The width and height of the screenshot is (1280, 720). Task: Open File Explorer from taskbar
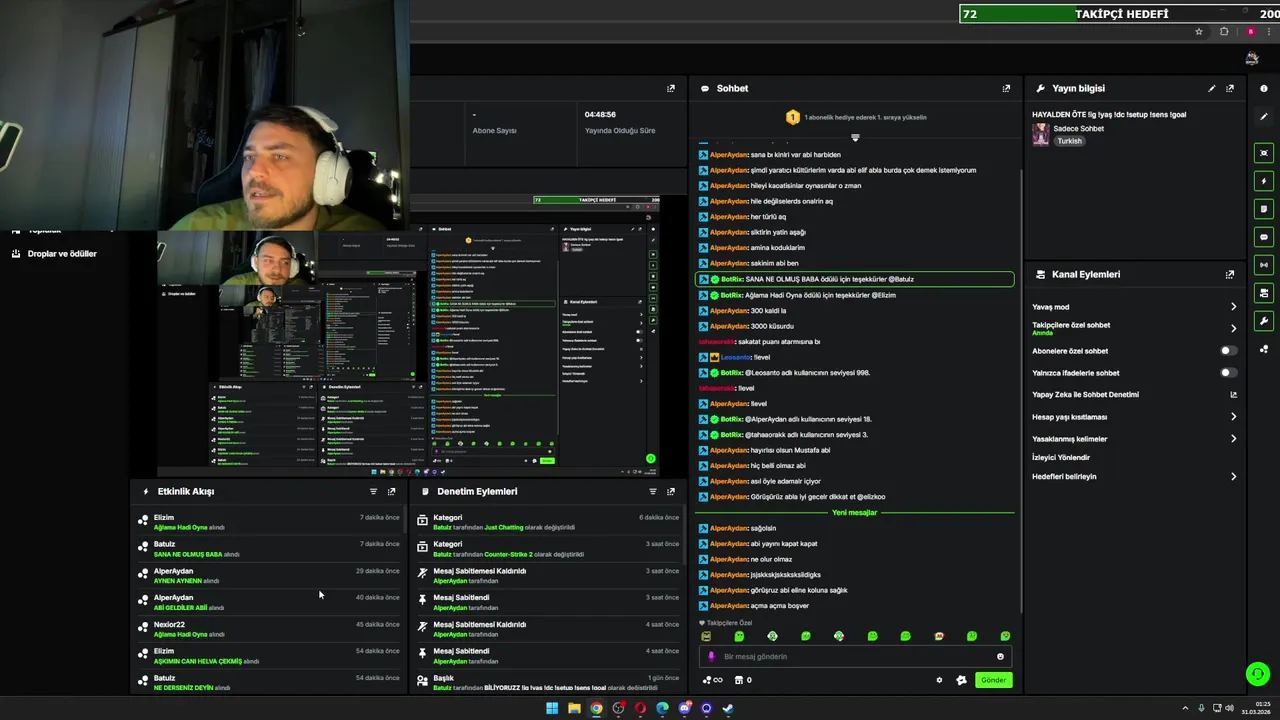click(574, 708)
